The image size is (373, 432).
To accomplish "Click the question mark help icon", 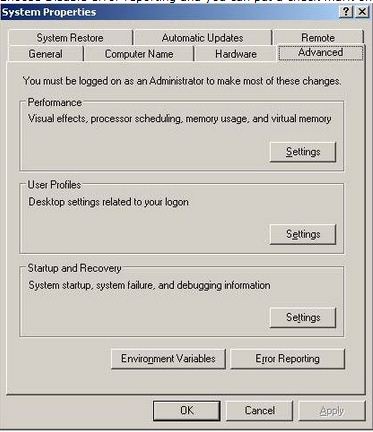I will [346, 12].
